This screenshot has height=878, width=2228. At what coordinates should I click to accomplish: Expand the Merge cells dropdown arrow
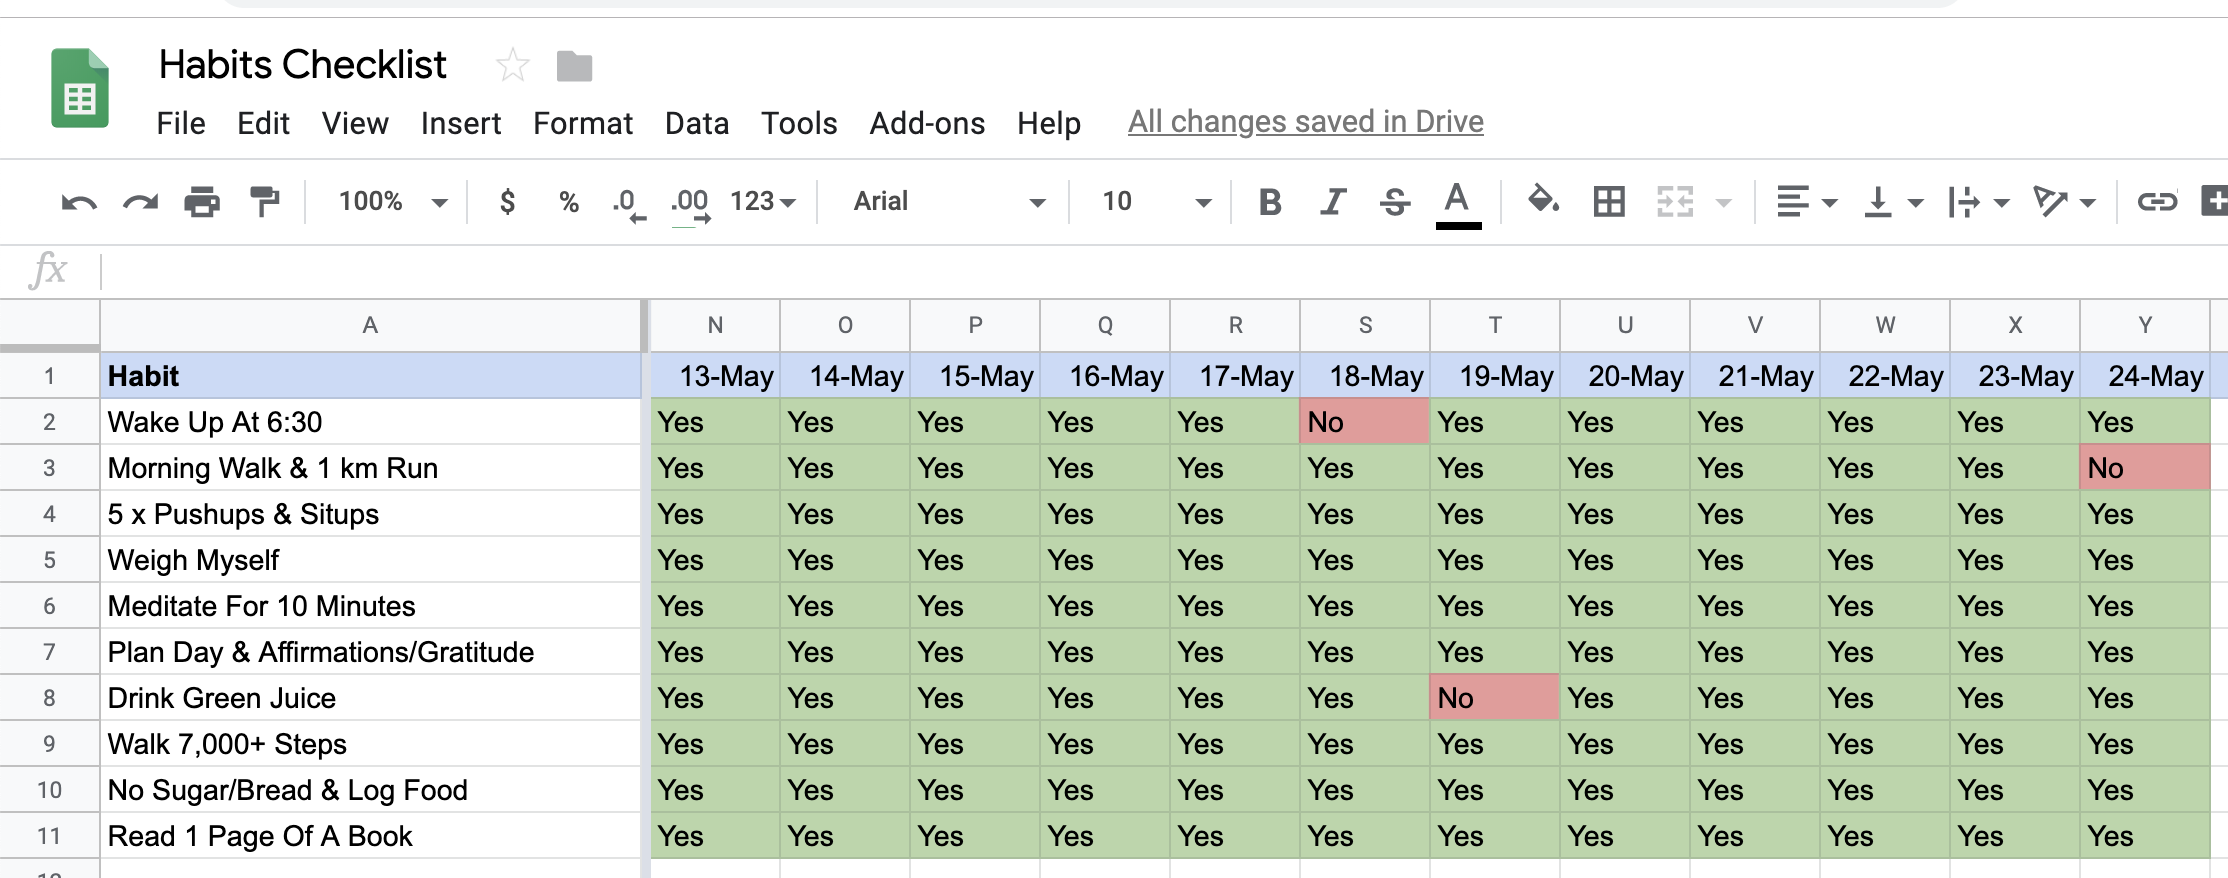[1724, 203]
